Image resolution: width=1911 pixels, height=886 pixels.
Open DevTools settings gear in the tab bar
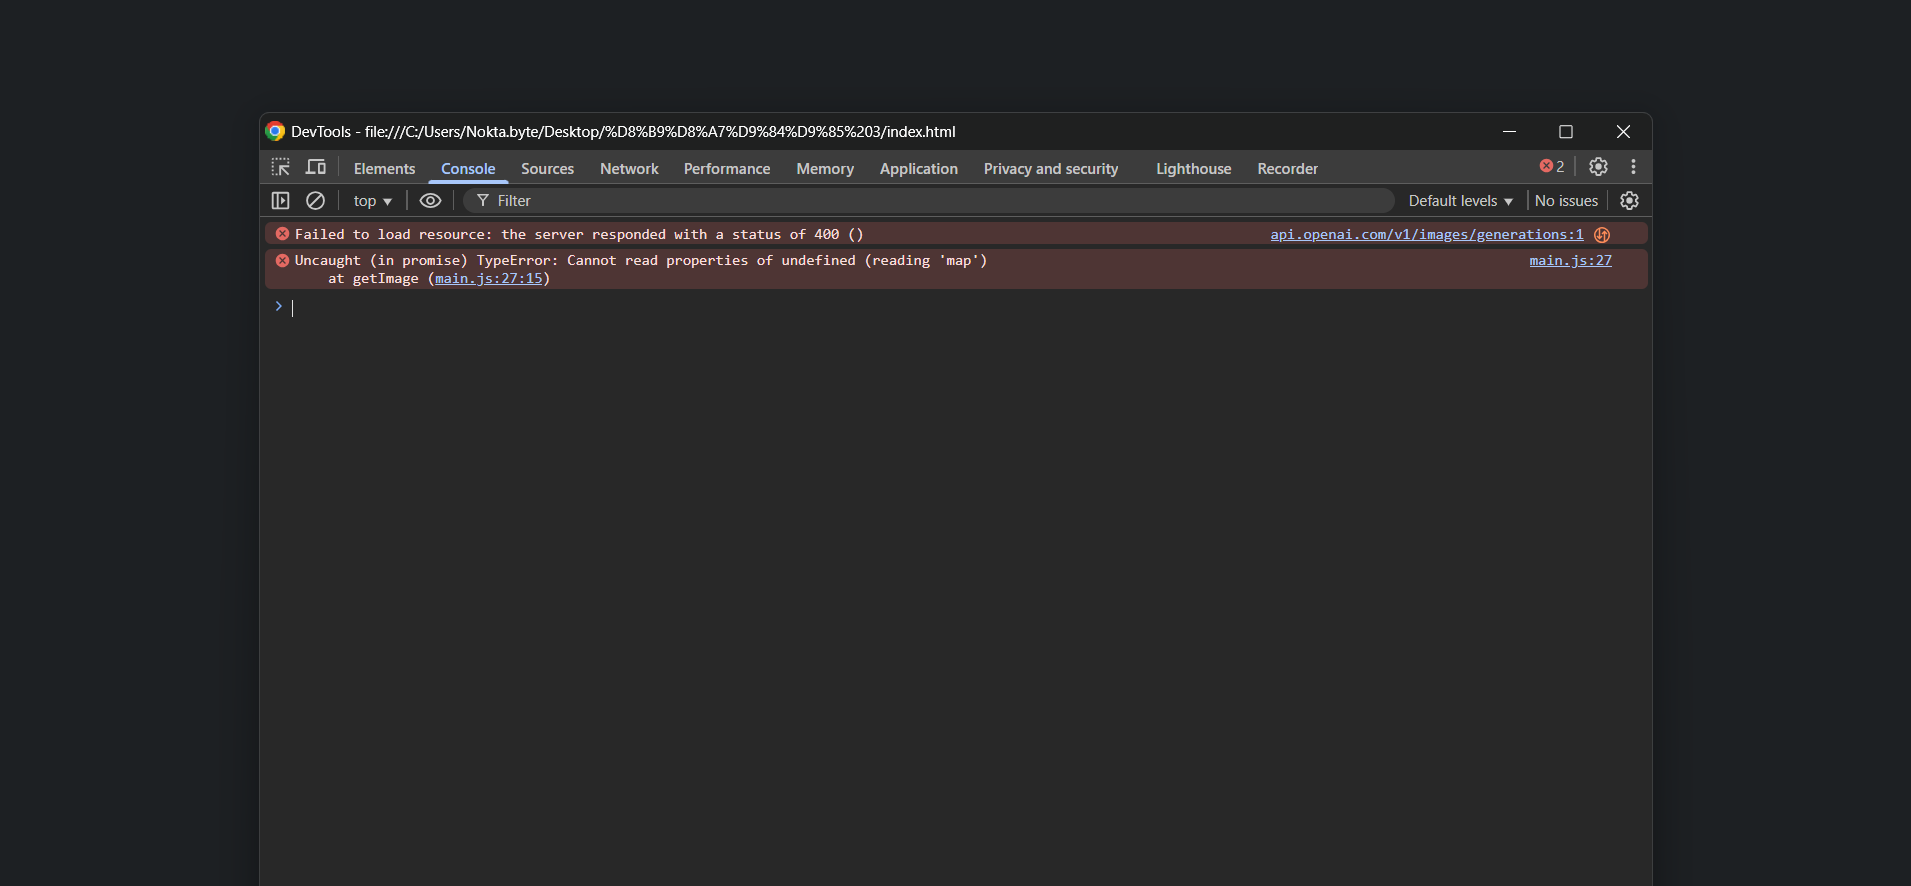coord(1598,167)
